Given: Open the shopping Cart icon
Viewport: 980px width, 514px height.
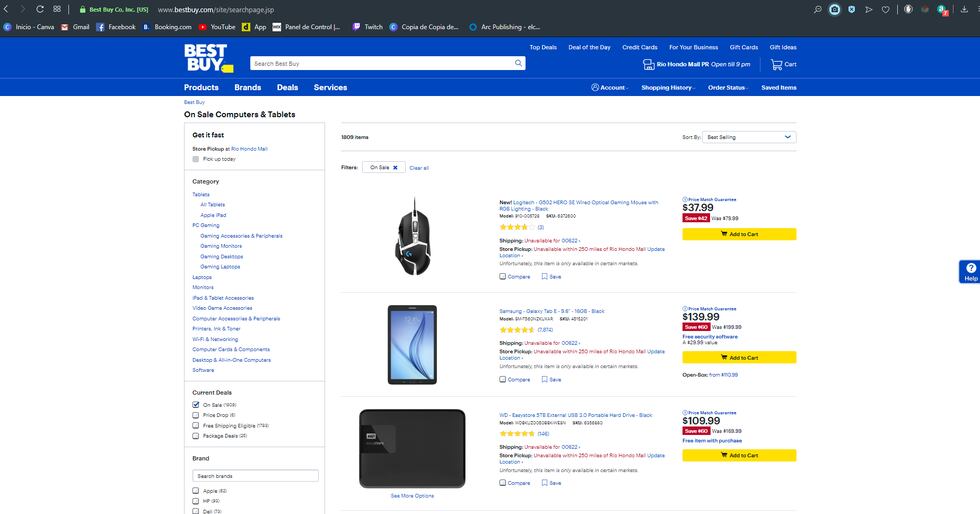Looking at the screenshot, I should point(776,64).
